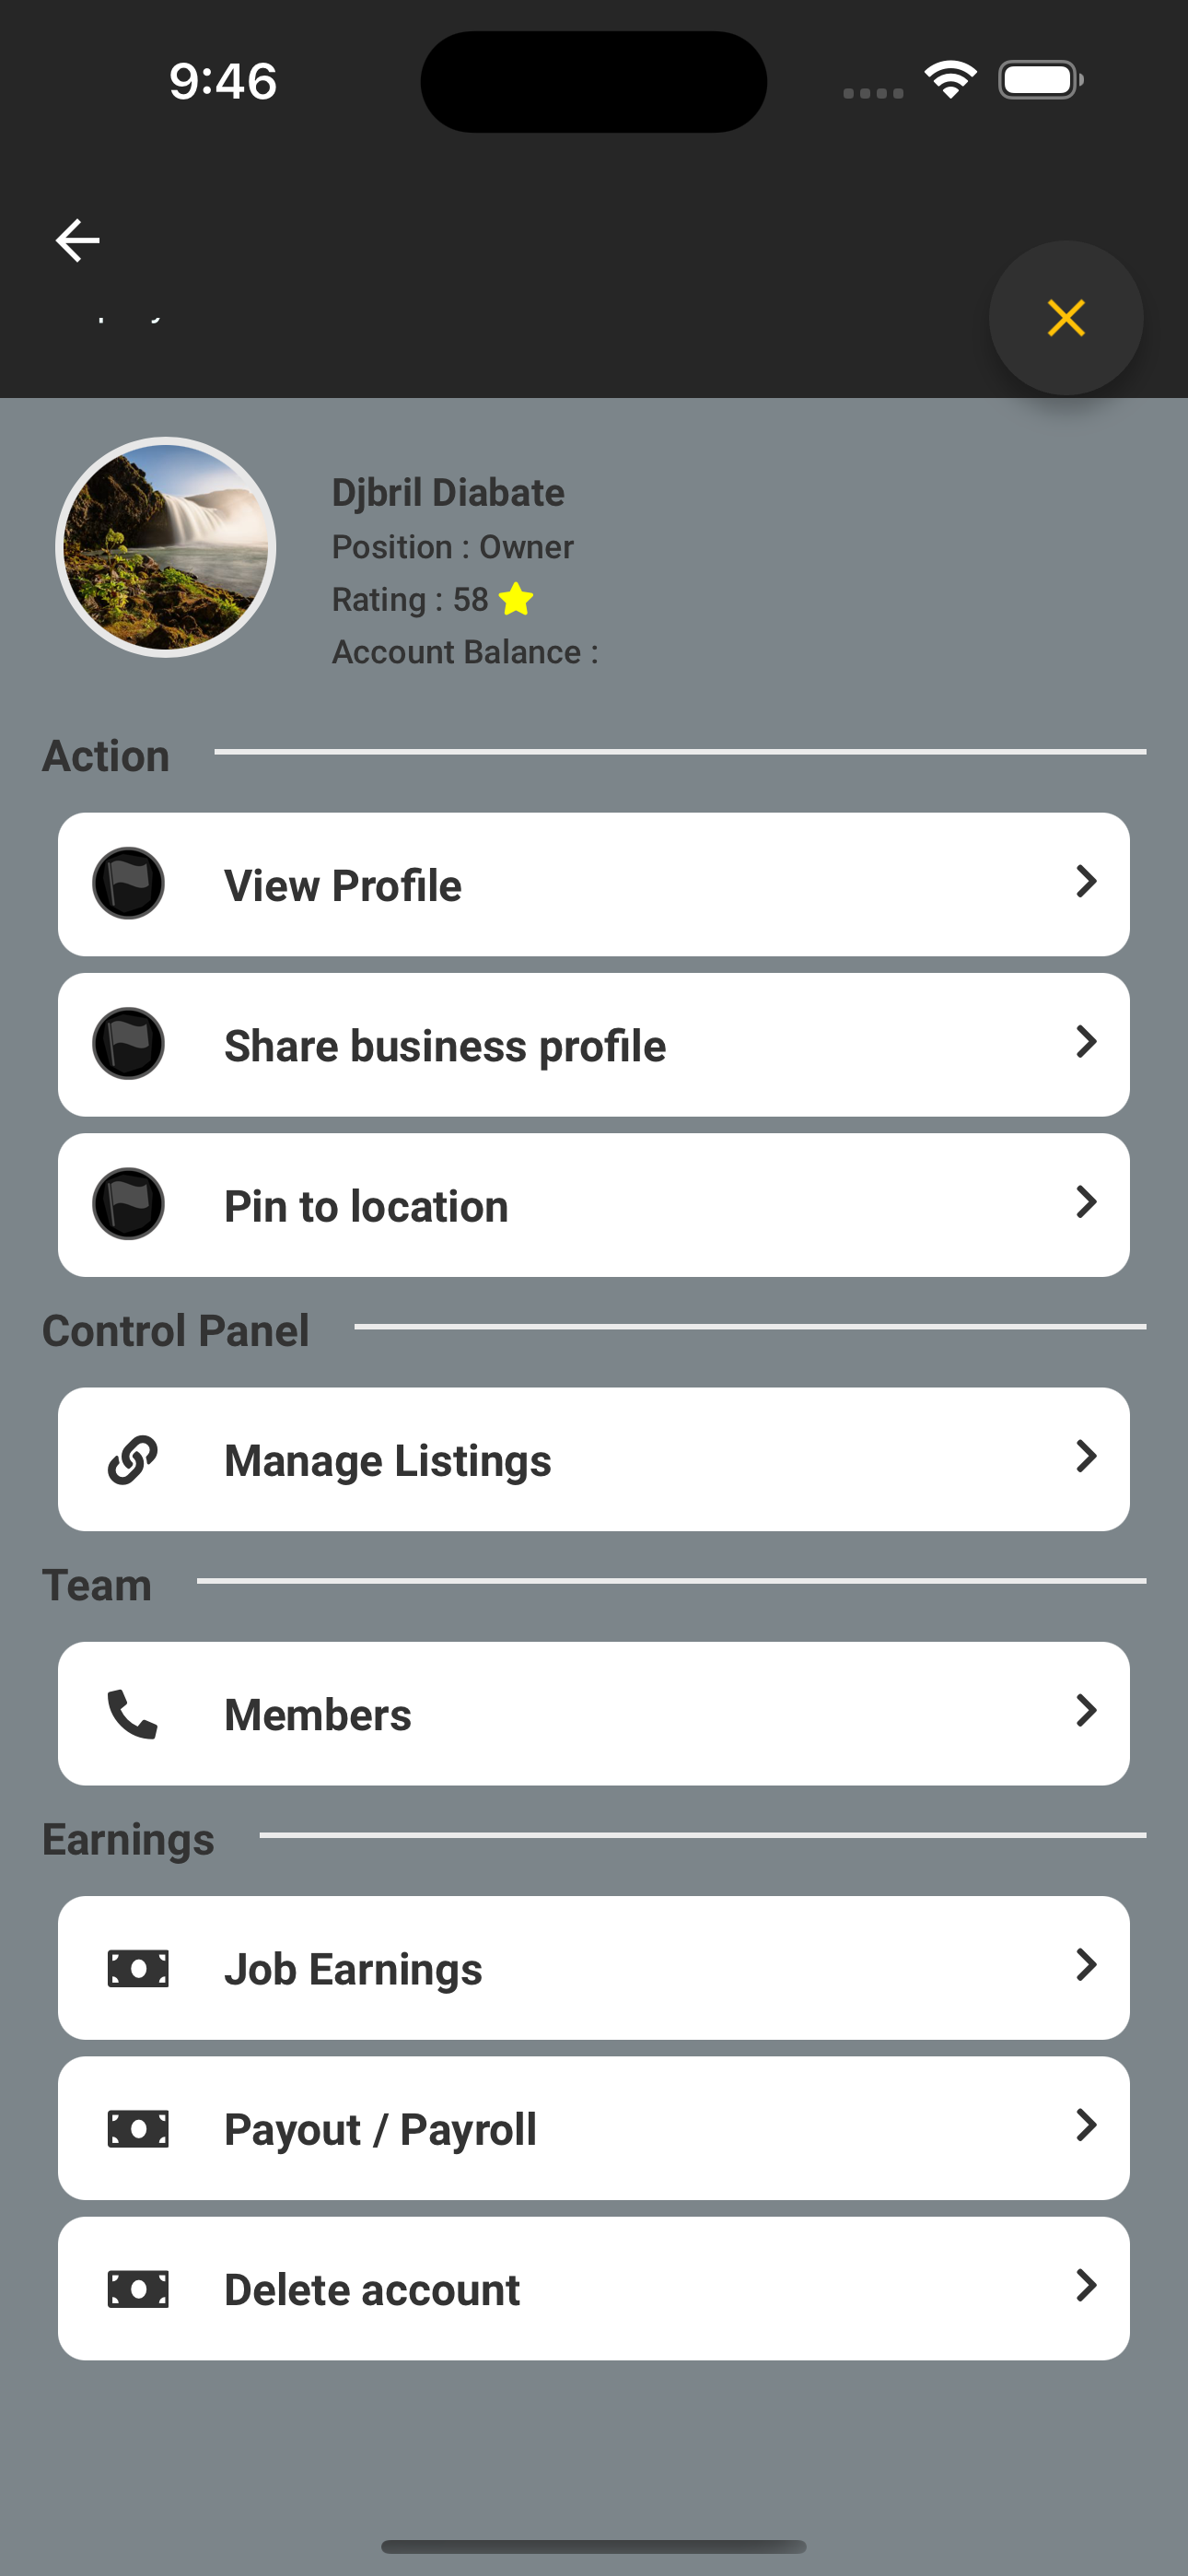Tap the phone icon beside Members

point(133,1714)
